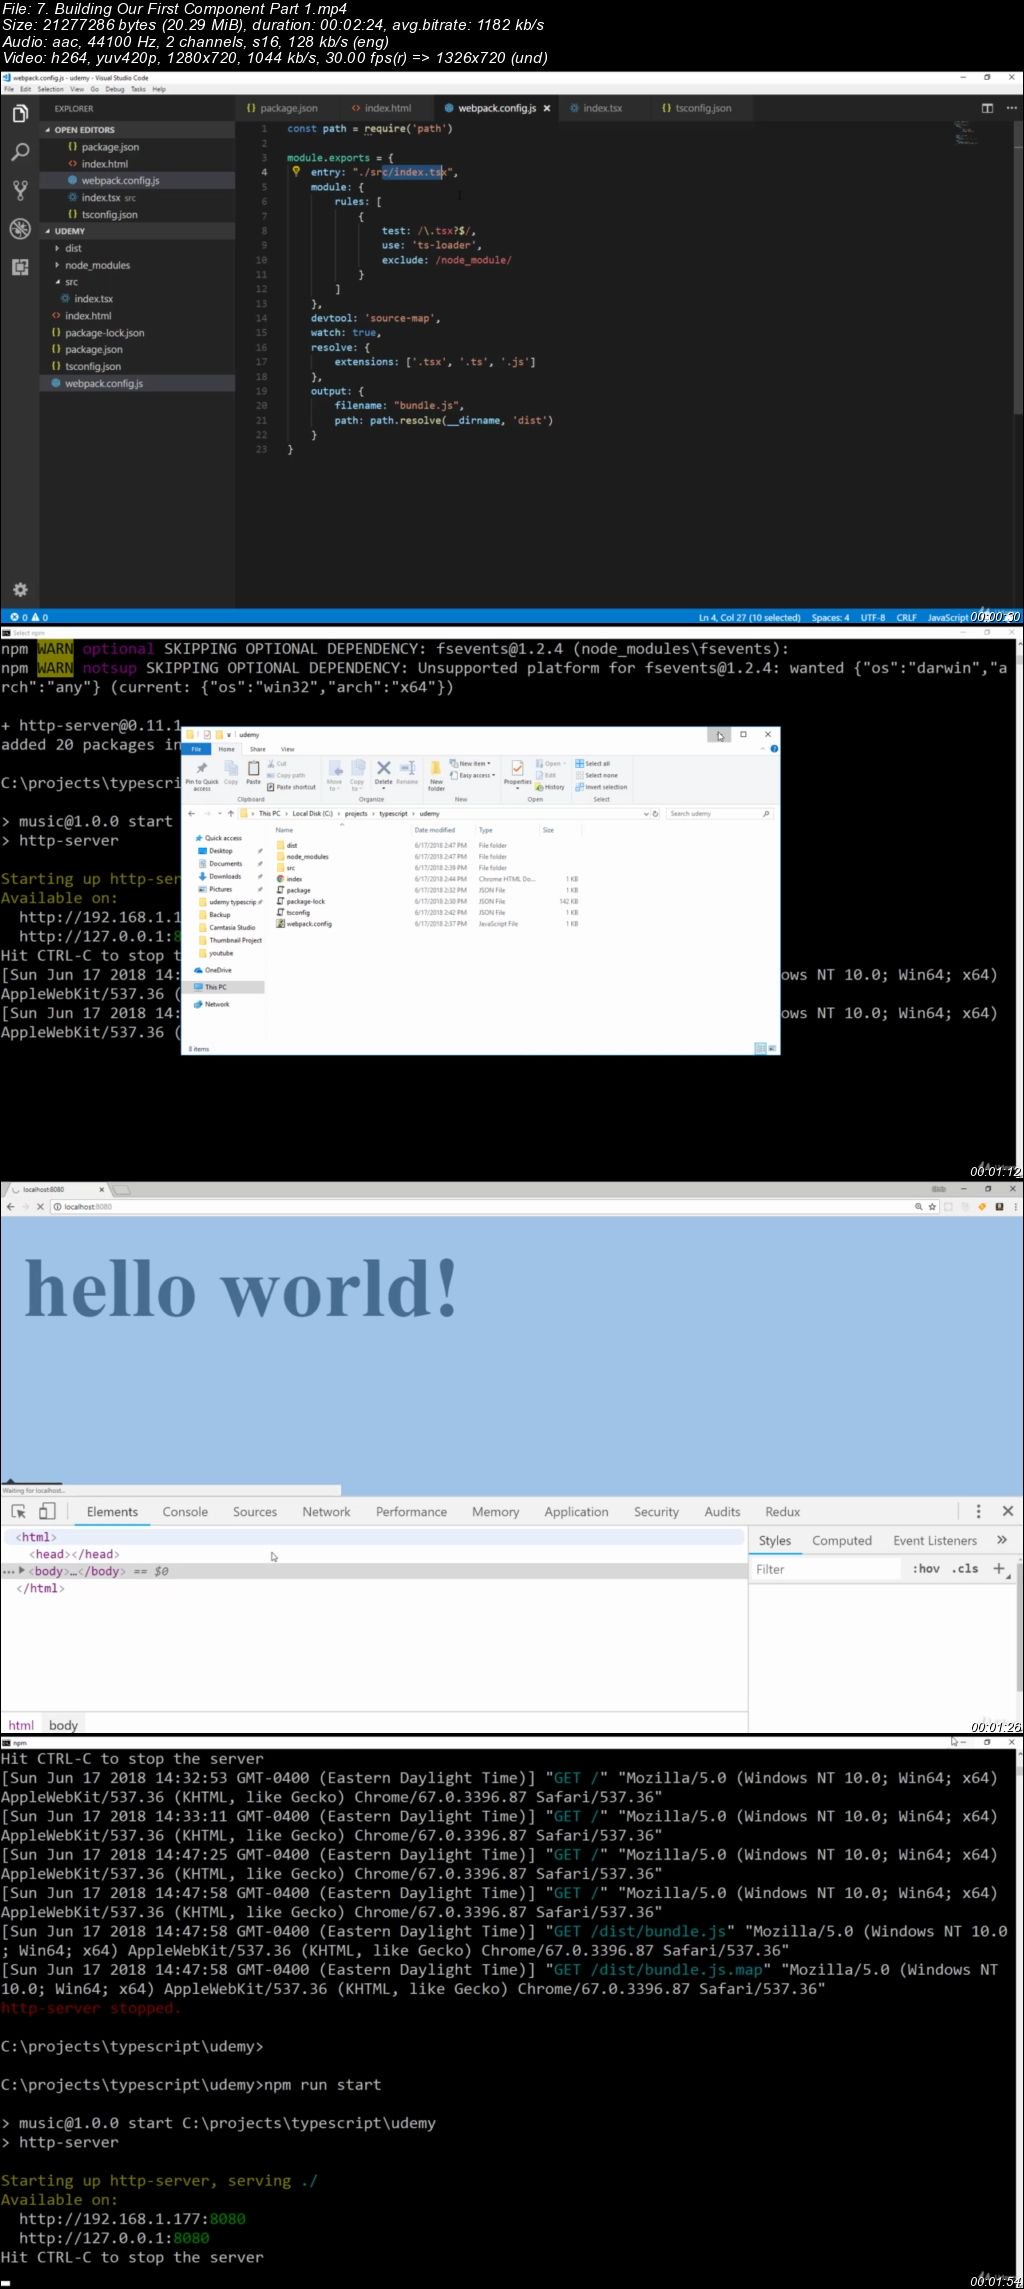1024x2289 pixels.
Task: Select node_modules folder in File Explorer list
Action: point(302,857)
